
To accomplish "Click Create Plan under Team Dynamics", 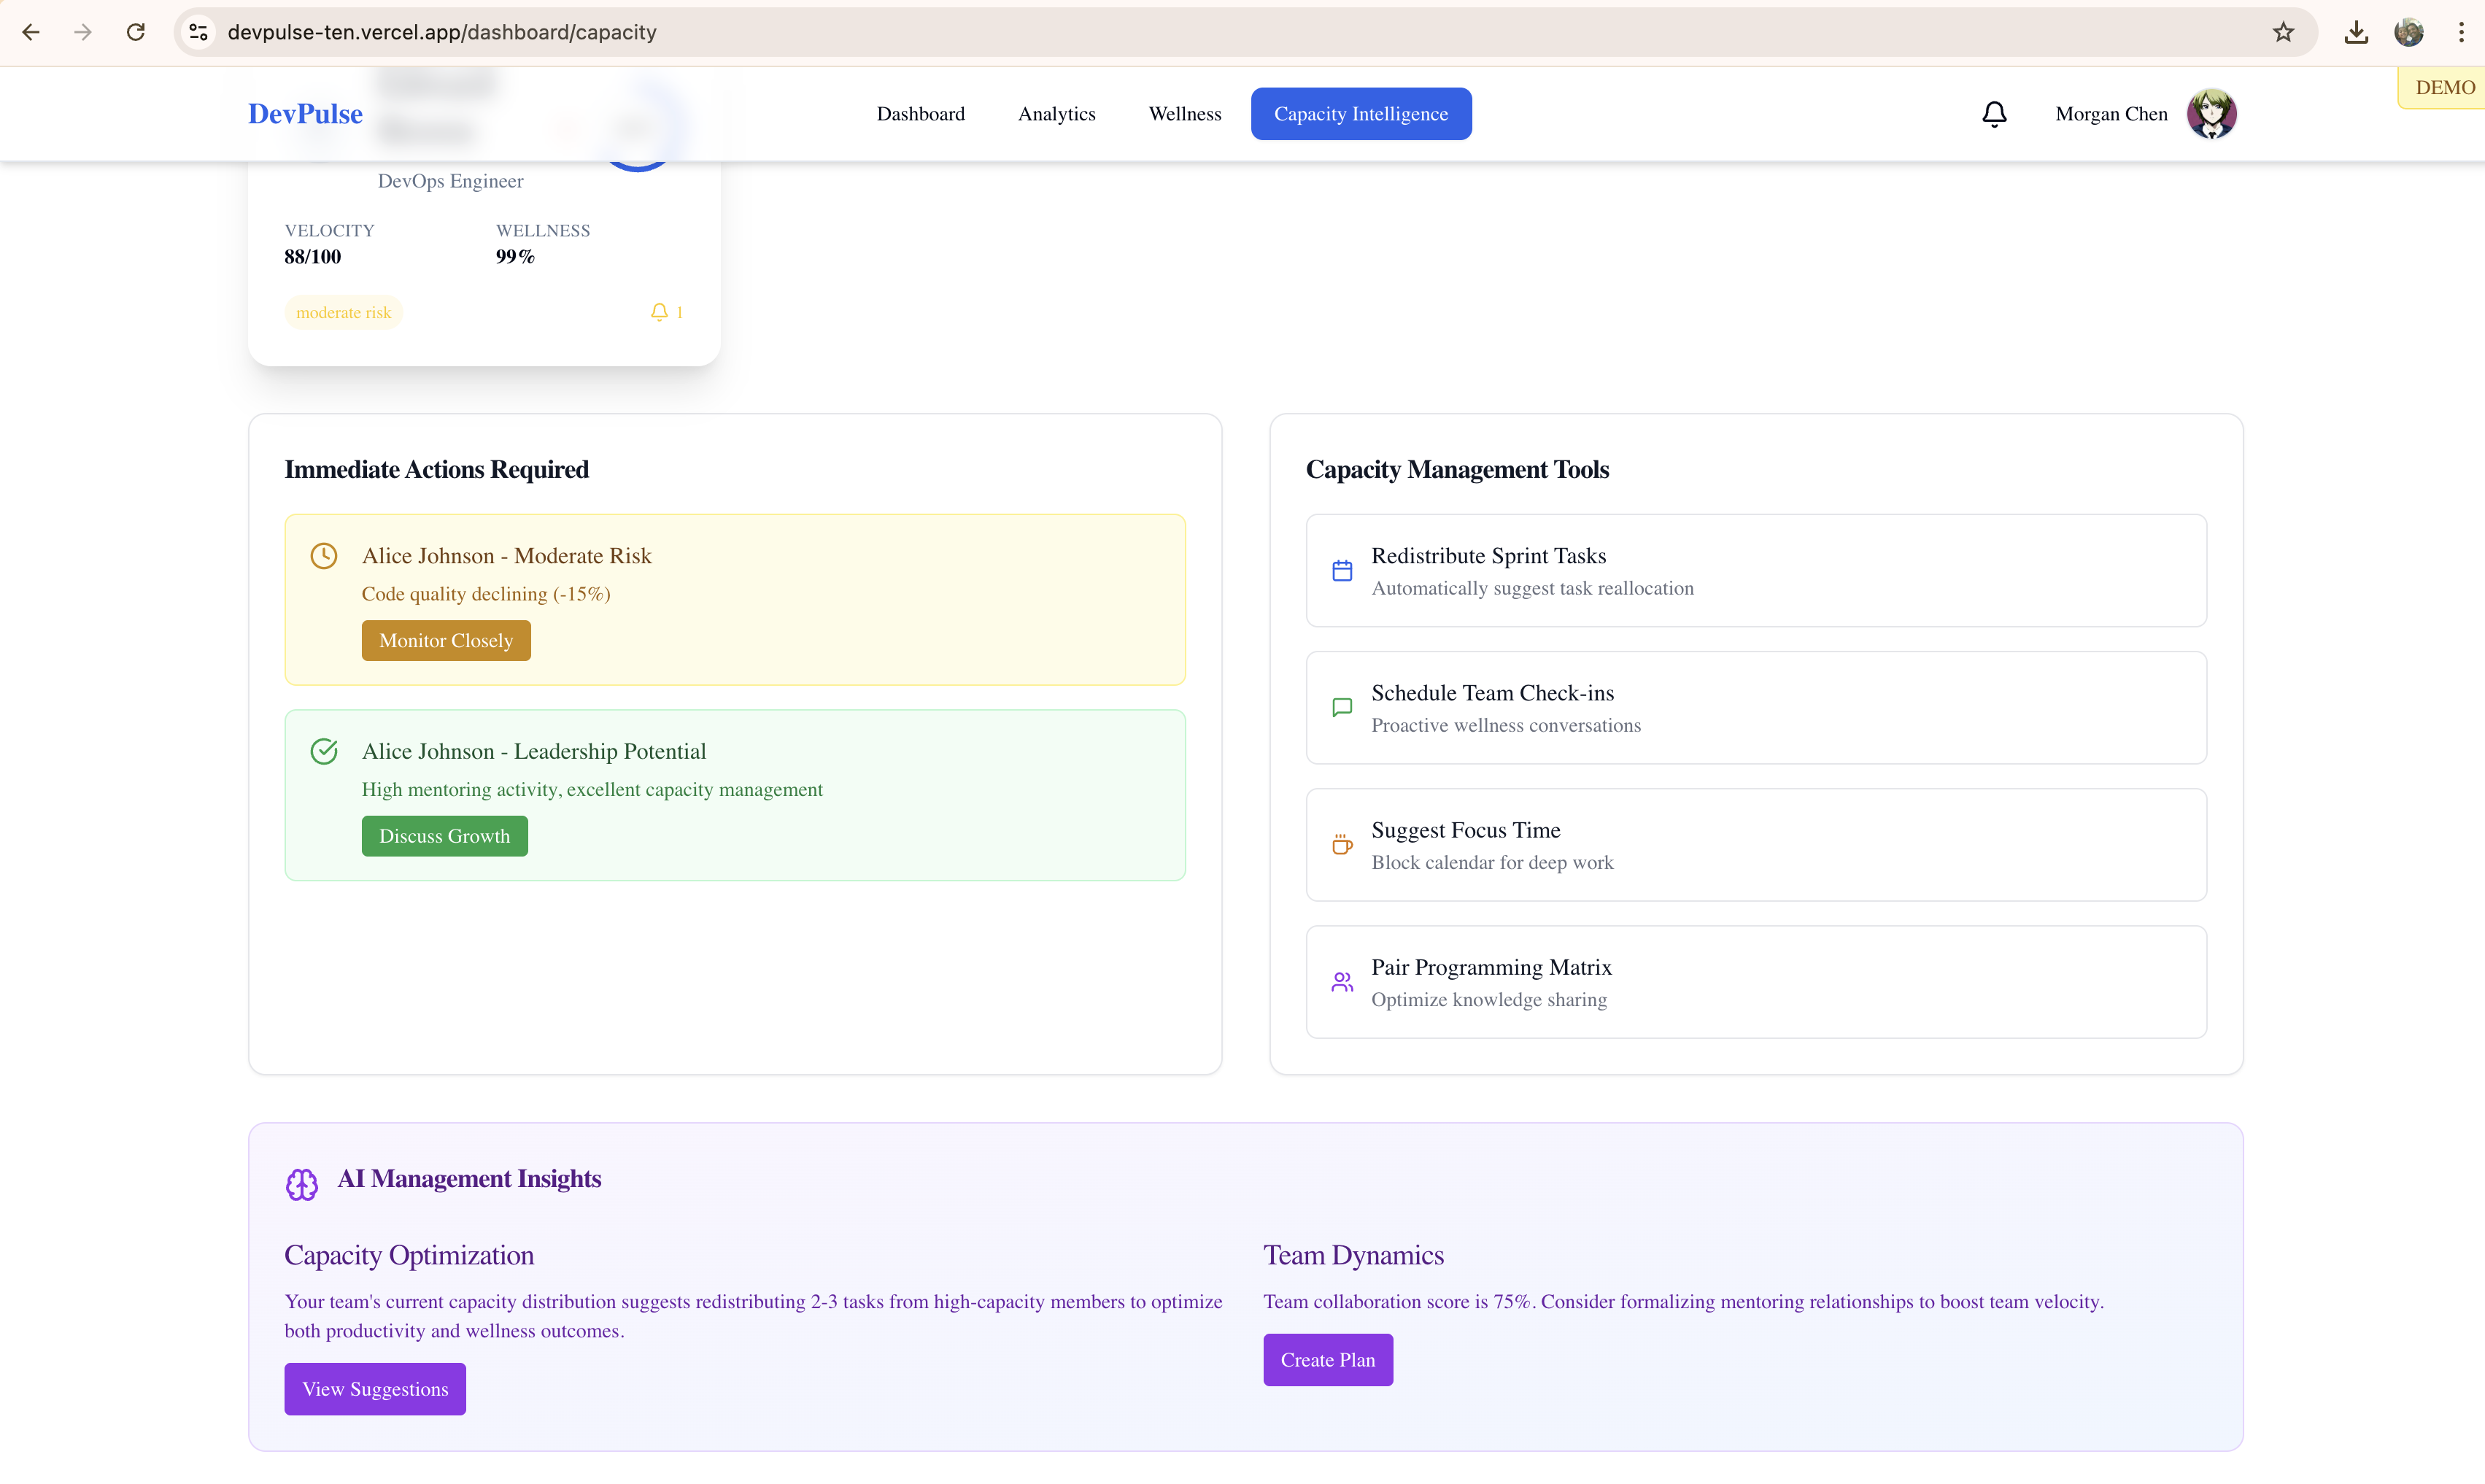I will point(1327,1360).
